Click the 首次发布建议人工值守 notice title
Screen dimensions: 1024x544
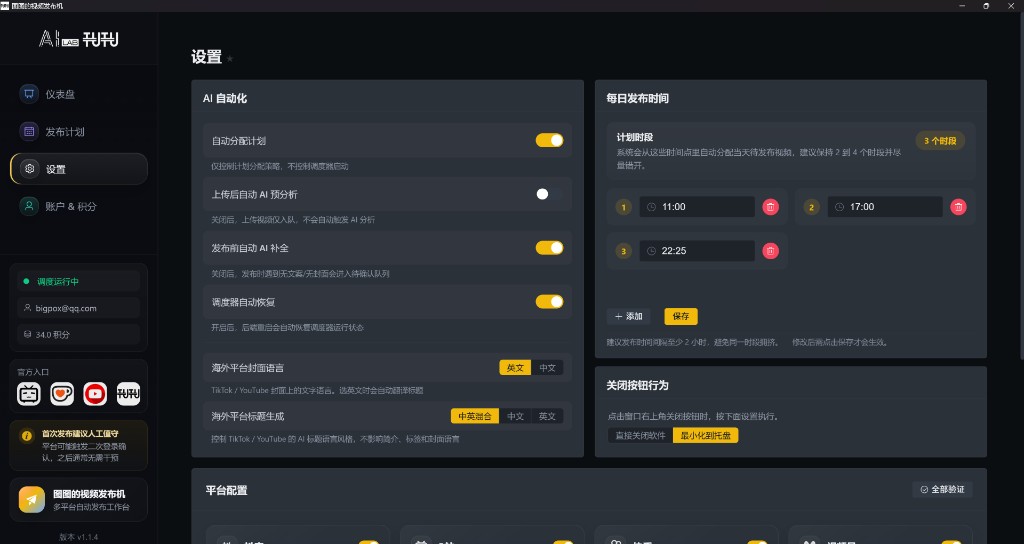[80, 434]
